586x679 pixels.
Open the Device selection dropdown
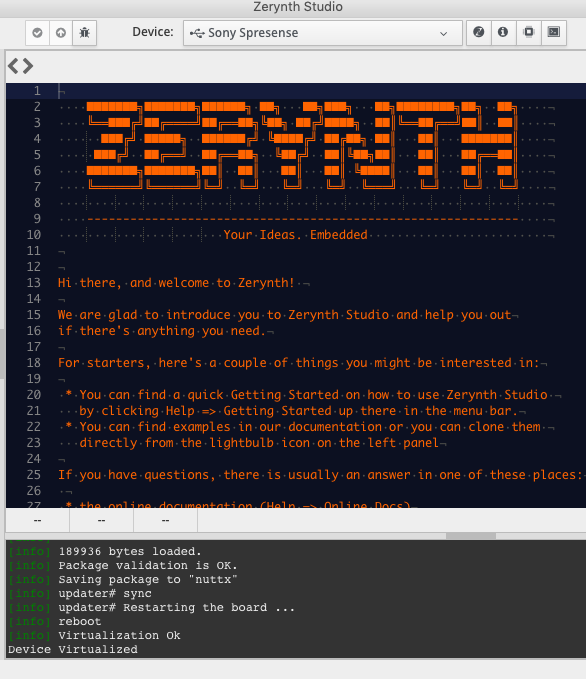323,33
